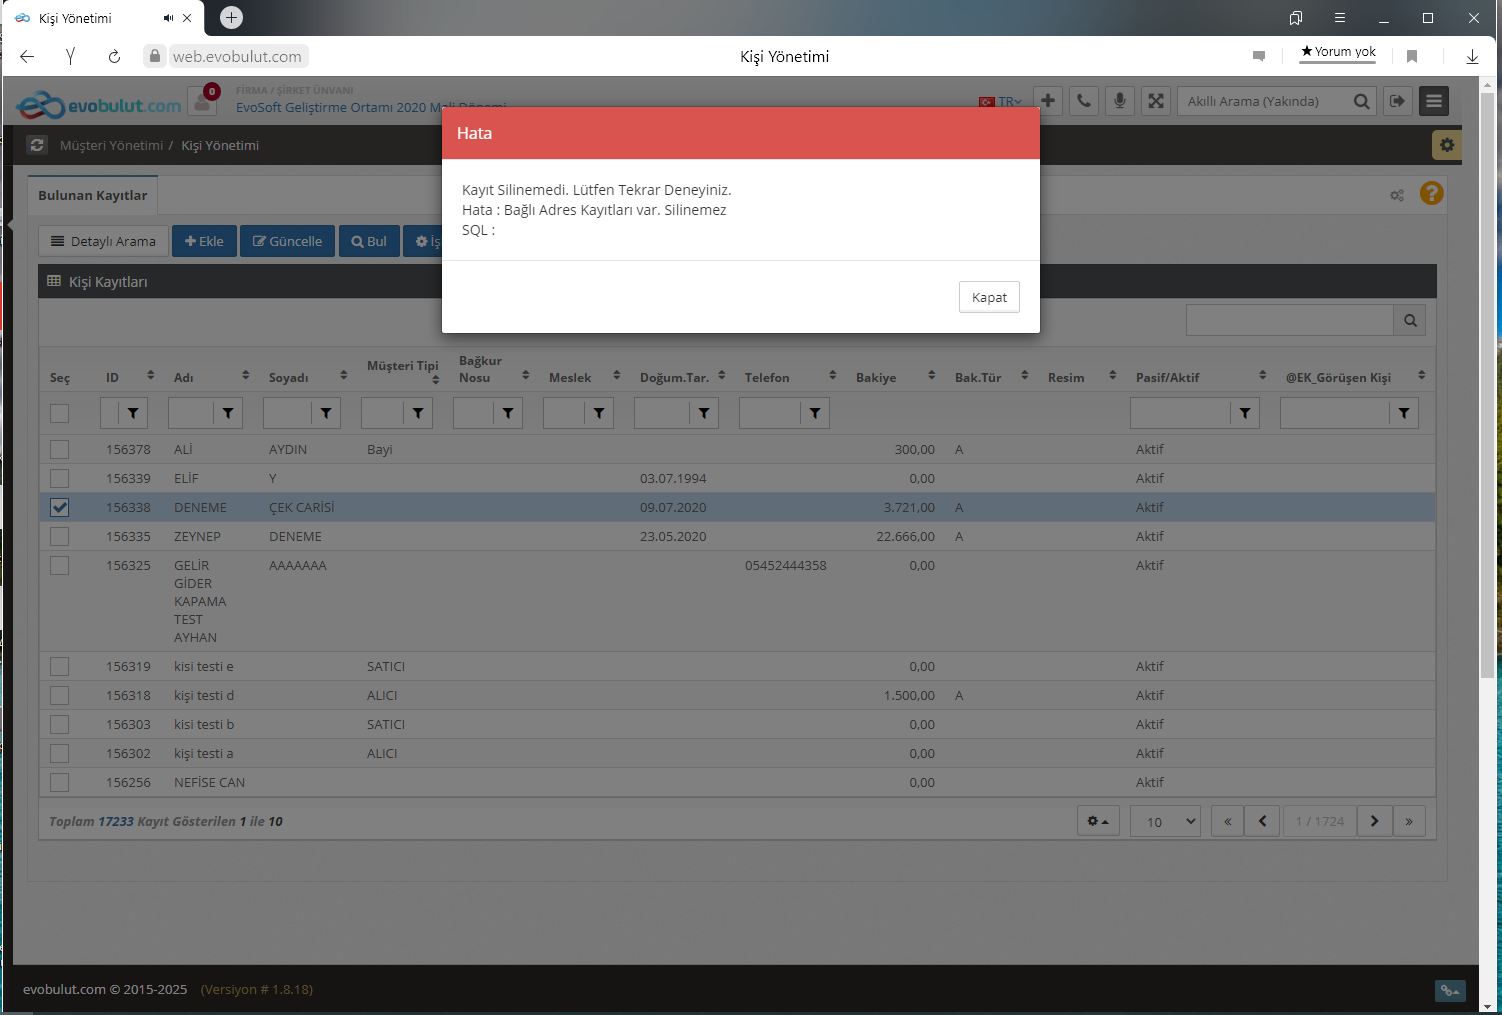Go to next page of records

coord(1374,821)
